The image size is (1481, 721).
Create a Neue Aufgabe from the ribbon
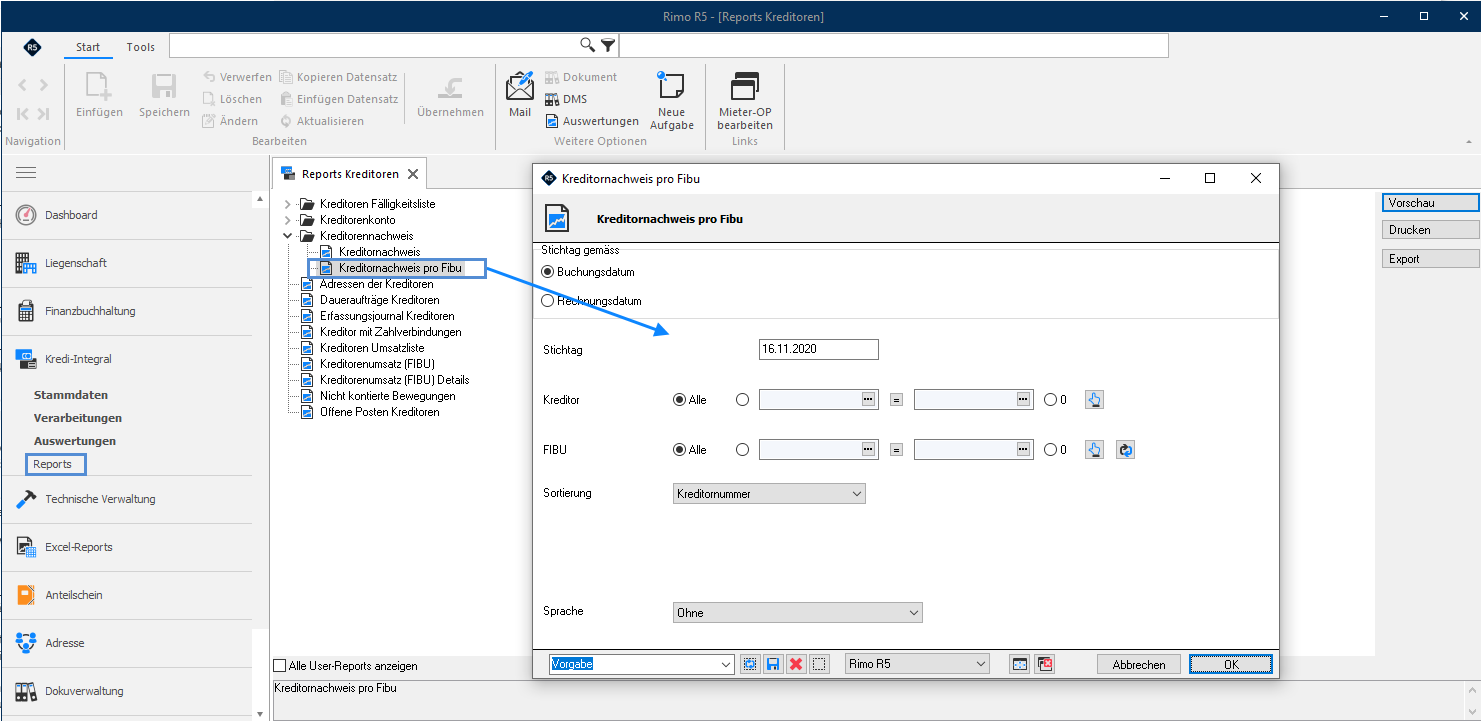point(671,100)
